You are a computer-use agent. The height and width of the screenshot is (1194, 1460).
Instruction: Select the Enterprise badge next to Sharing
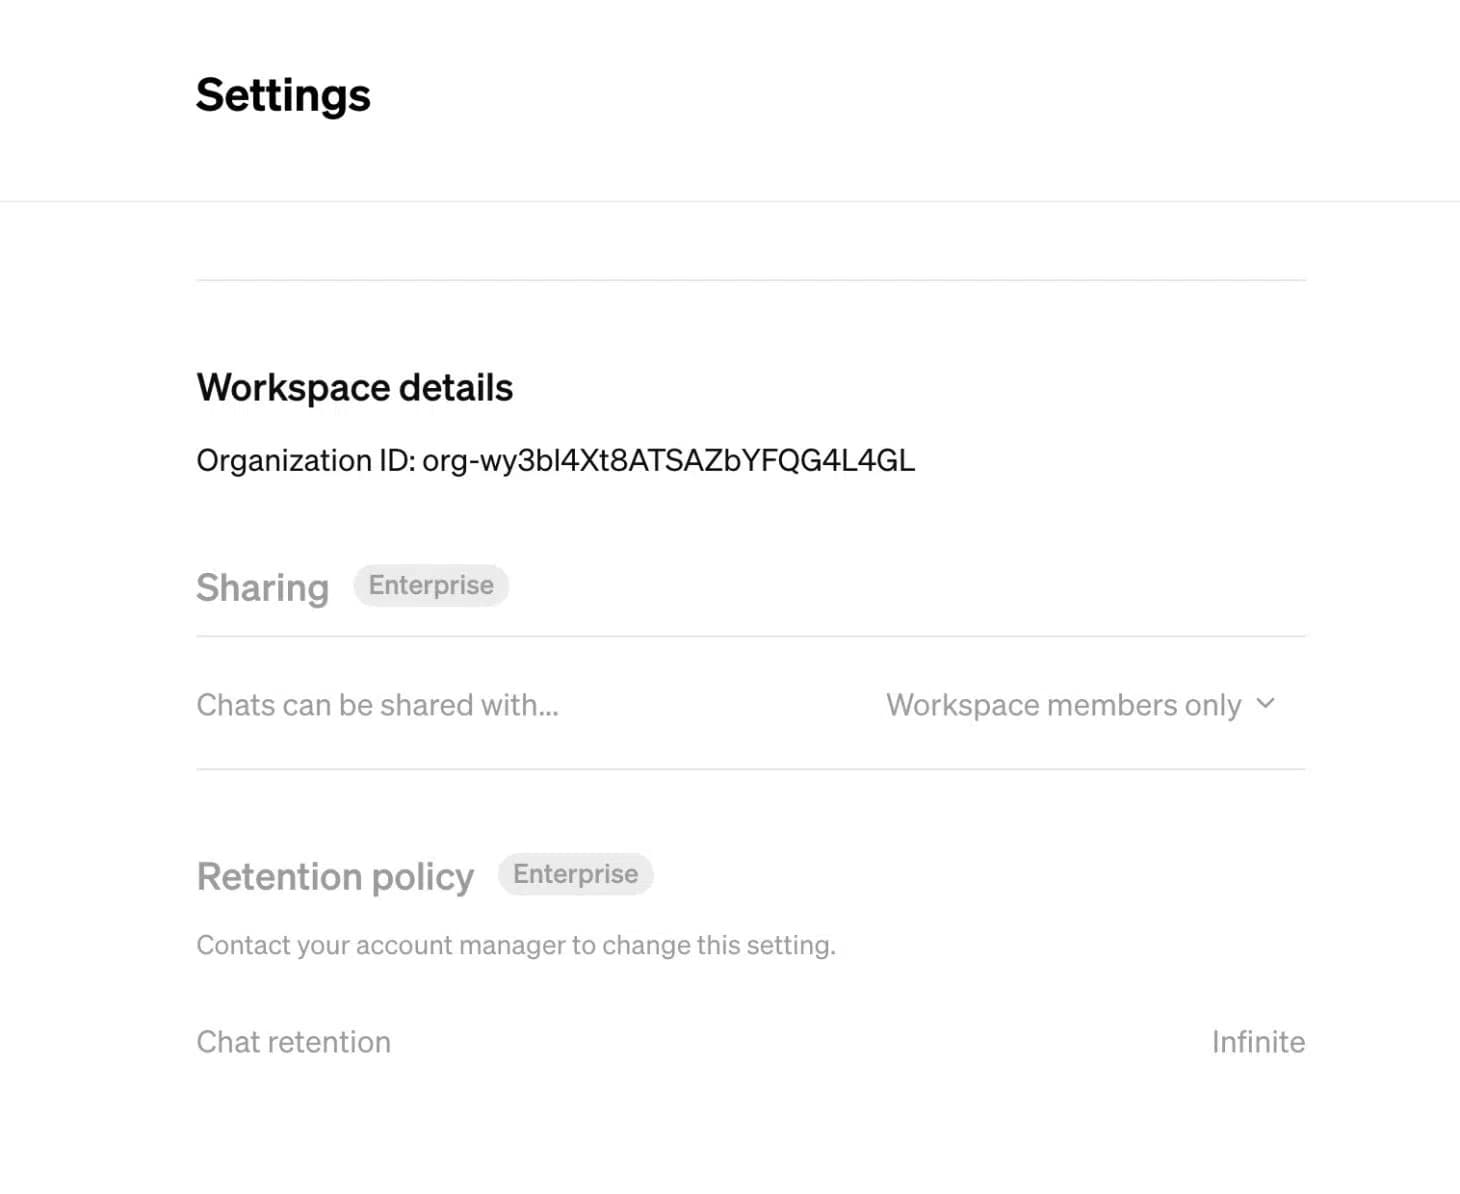coord(431,585)
